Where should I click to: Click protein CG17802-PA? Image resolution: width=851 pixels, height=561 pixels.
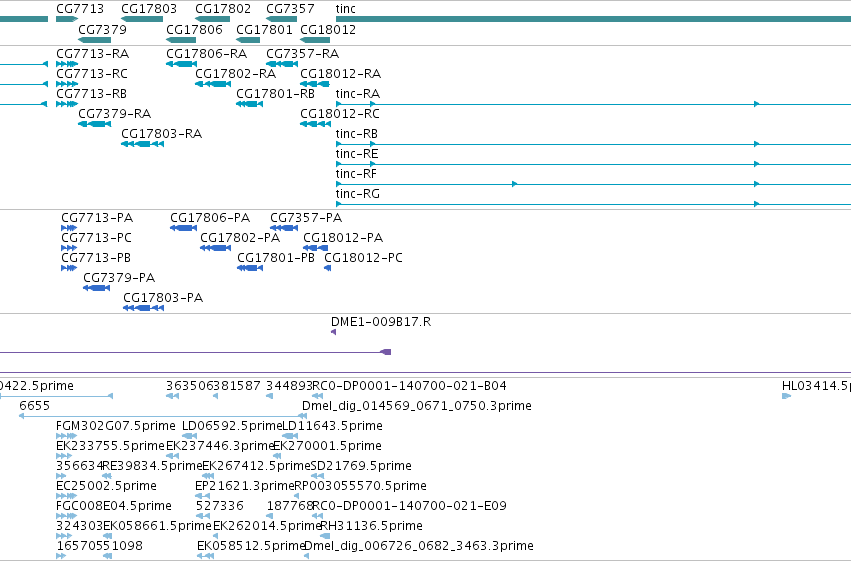pyautogui.click(x=240, y=238)
